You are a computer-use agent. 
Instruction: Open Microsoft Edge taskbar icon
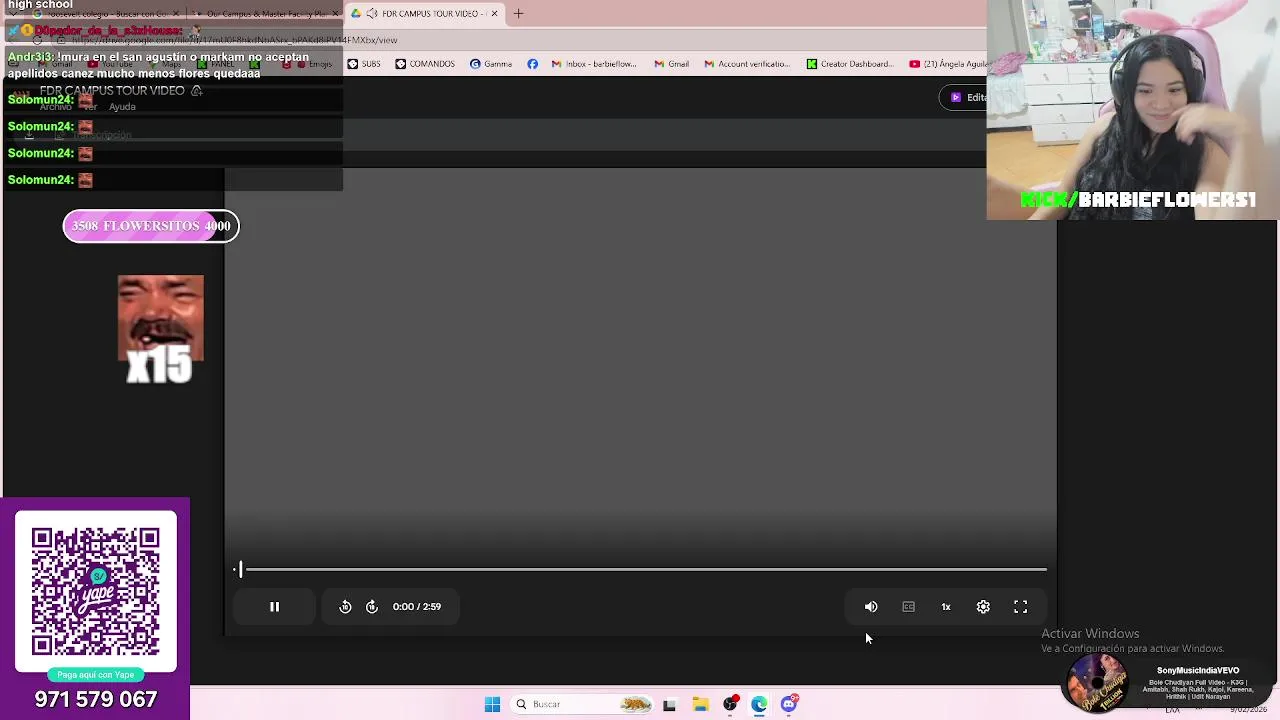(759, 704)
